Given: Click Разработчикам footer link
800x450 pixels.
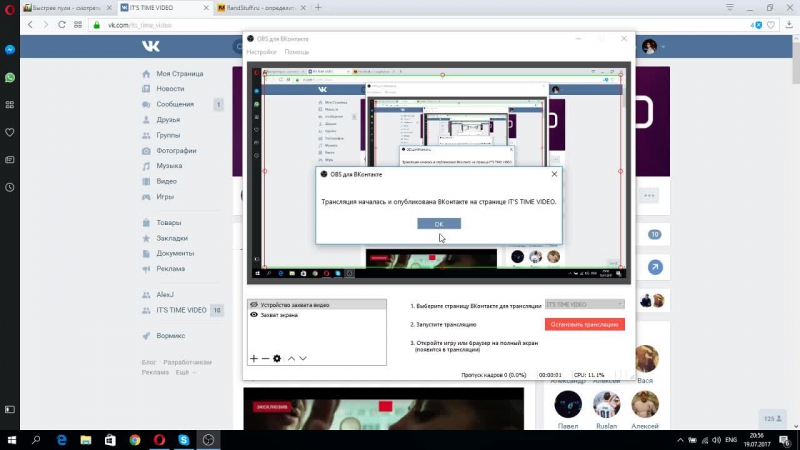Looking at the screenshot, I should click(x=187, y=362).
